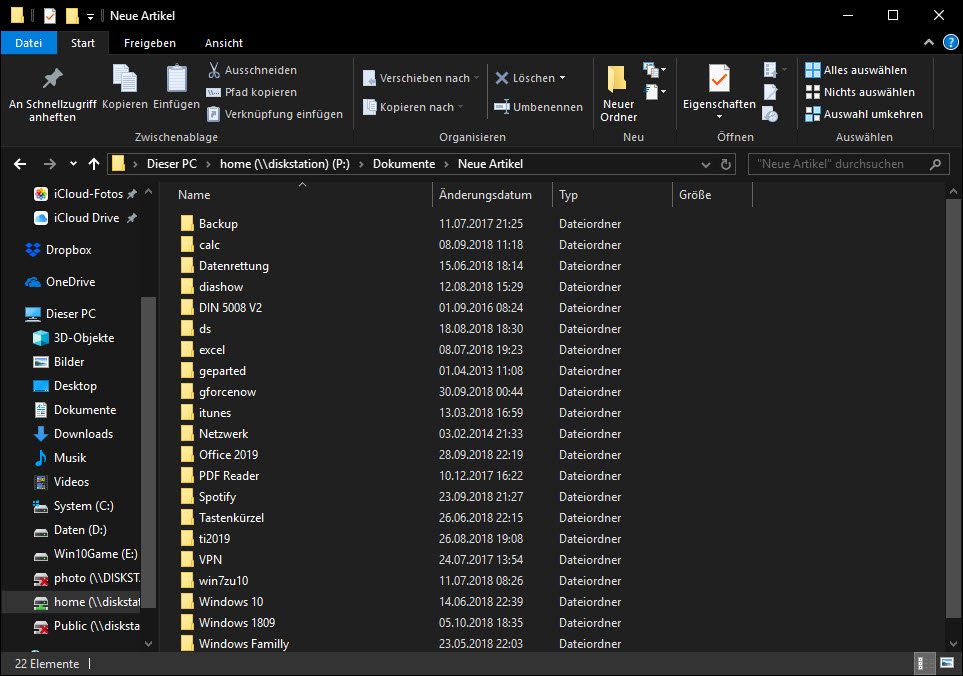Viewport: 963px width, 676px height.
Task: Click the Pin to Schnellzugriff anheften icon
Action: point(52,80)
